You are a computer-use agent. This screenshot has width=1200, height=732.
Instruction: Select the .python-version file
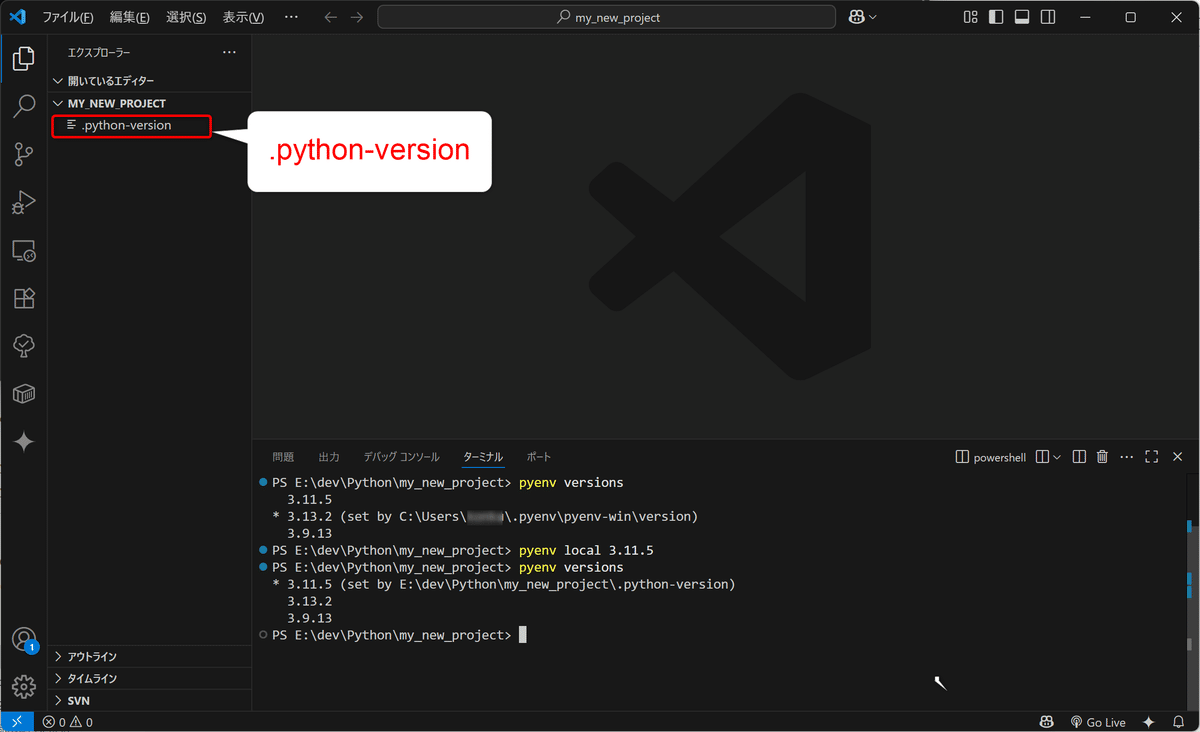125,126
